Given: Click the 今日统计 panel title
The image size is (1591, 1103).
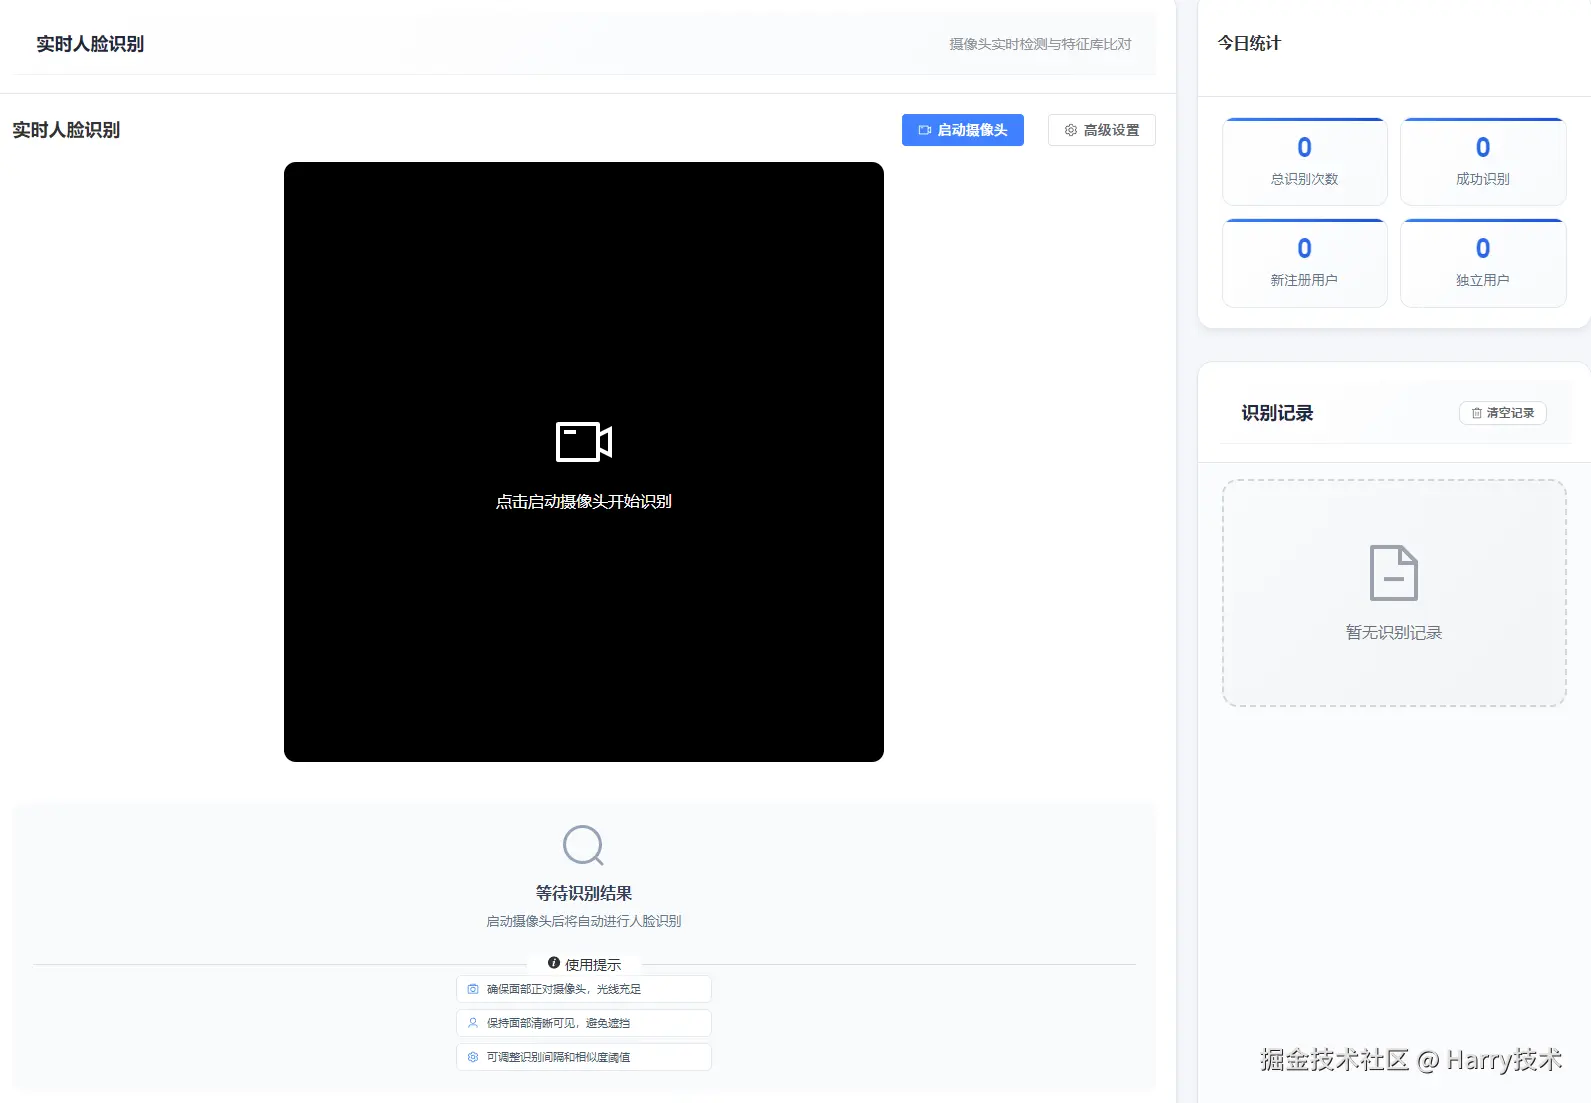Looking at the screenshot, I should coord(1249,43).
